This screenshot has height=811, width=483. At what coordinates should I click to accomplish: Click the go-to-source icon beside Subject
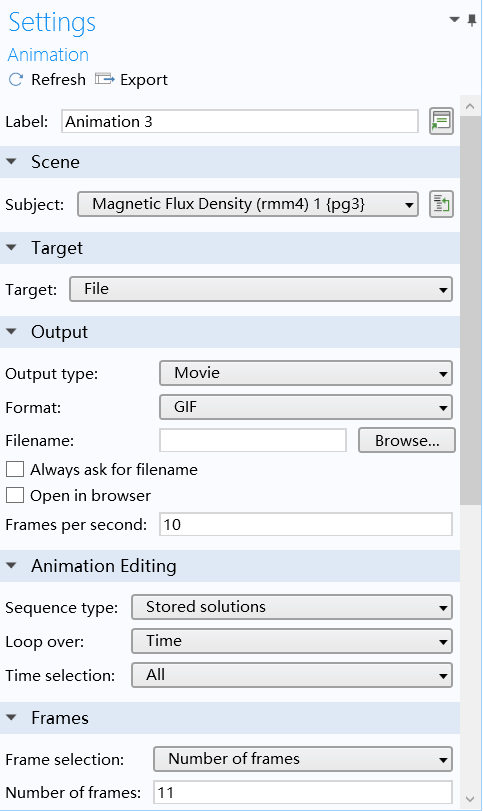(441, 204)
